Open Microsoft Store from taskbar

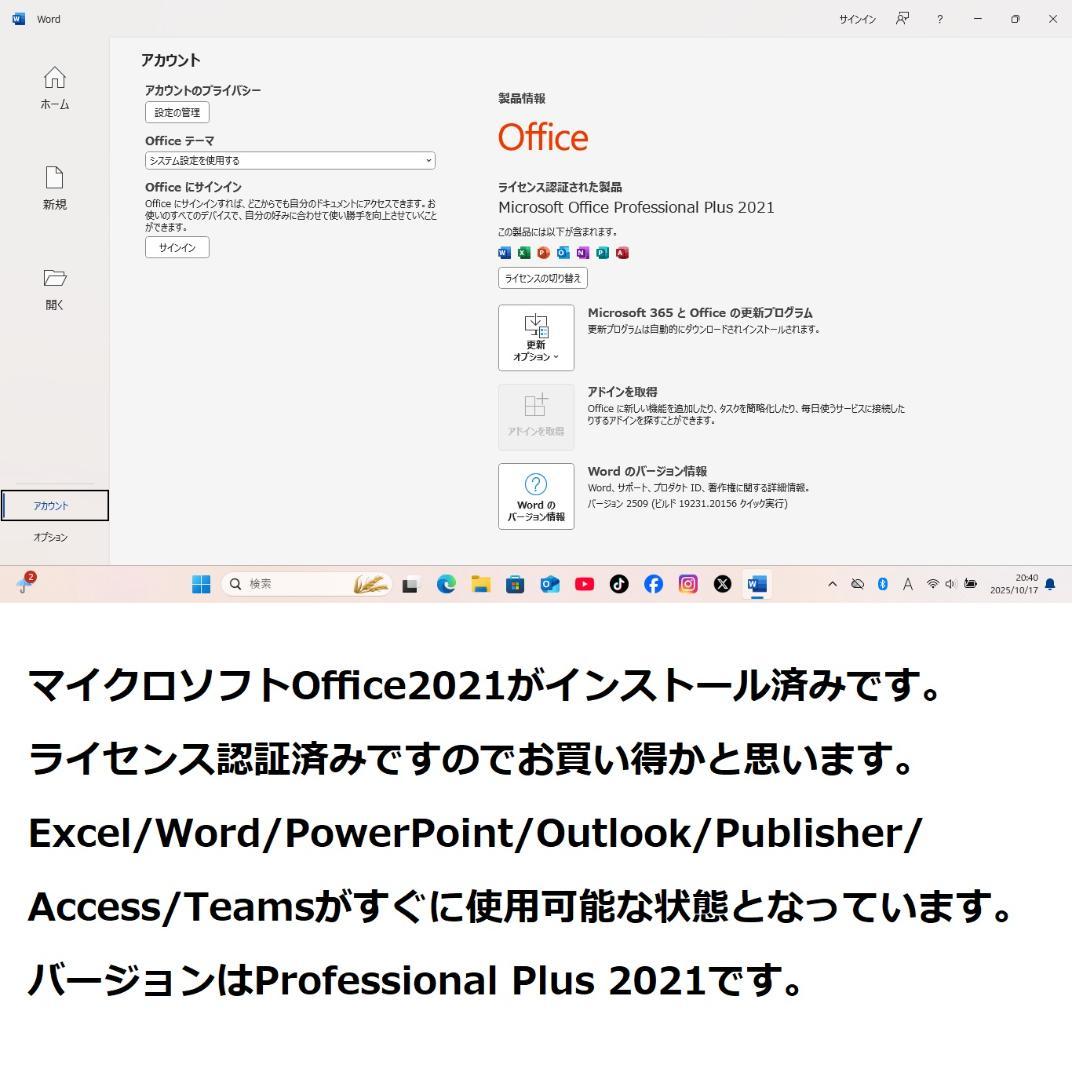[x=515, y=584]
